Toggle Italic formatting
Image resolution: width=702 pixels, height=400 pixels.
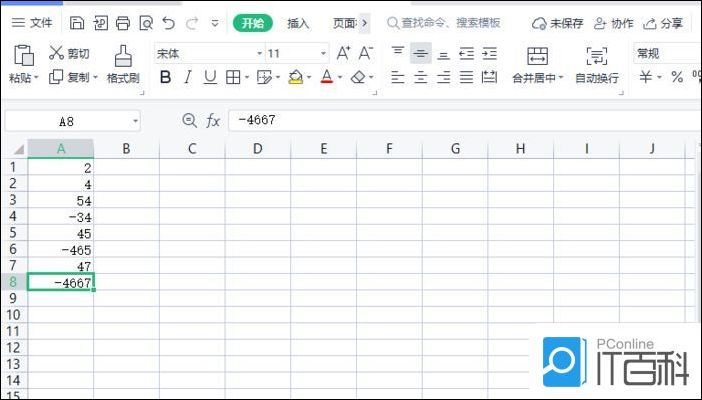tap(188, 77)
